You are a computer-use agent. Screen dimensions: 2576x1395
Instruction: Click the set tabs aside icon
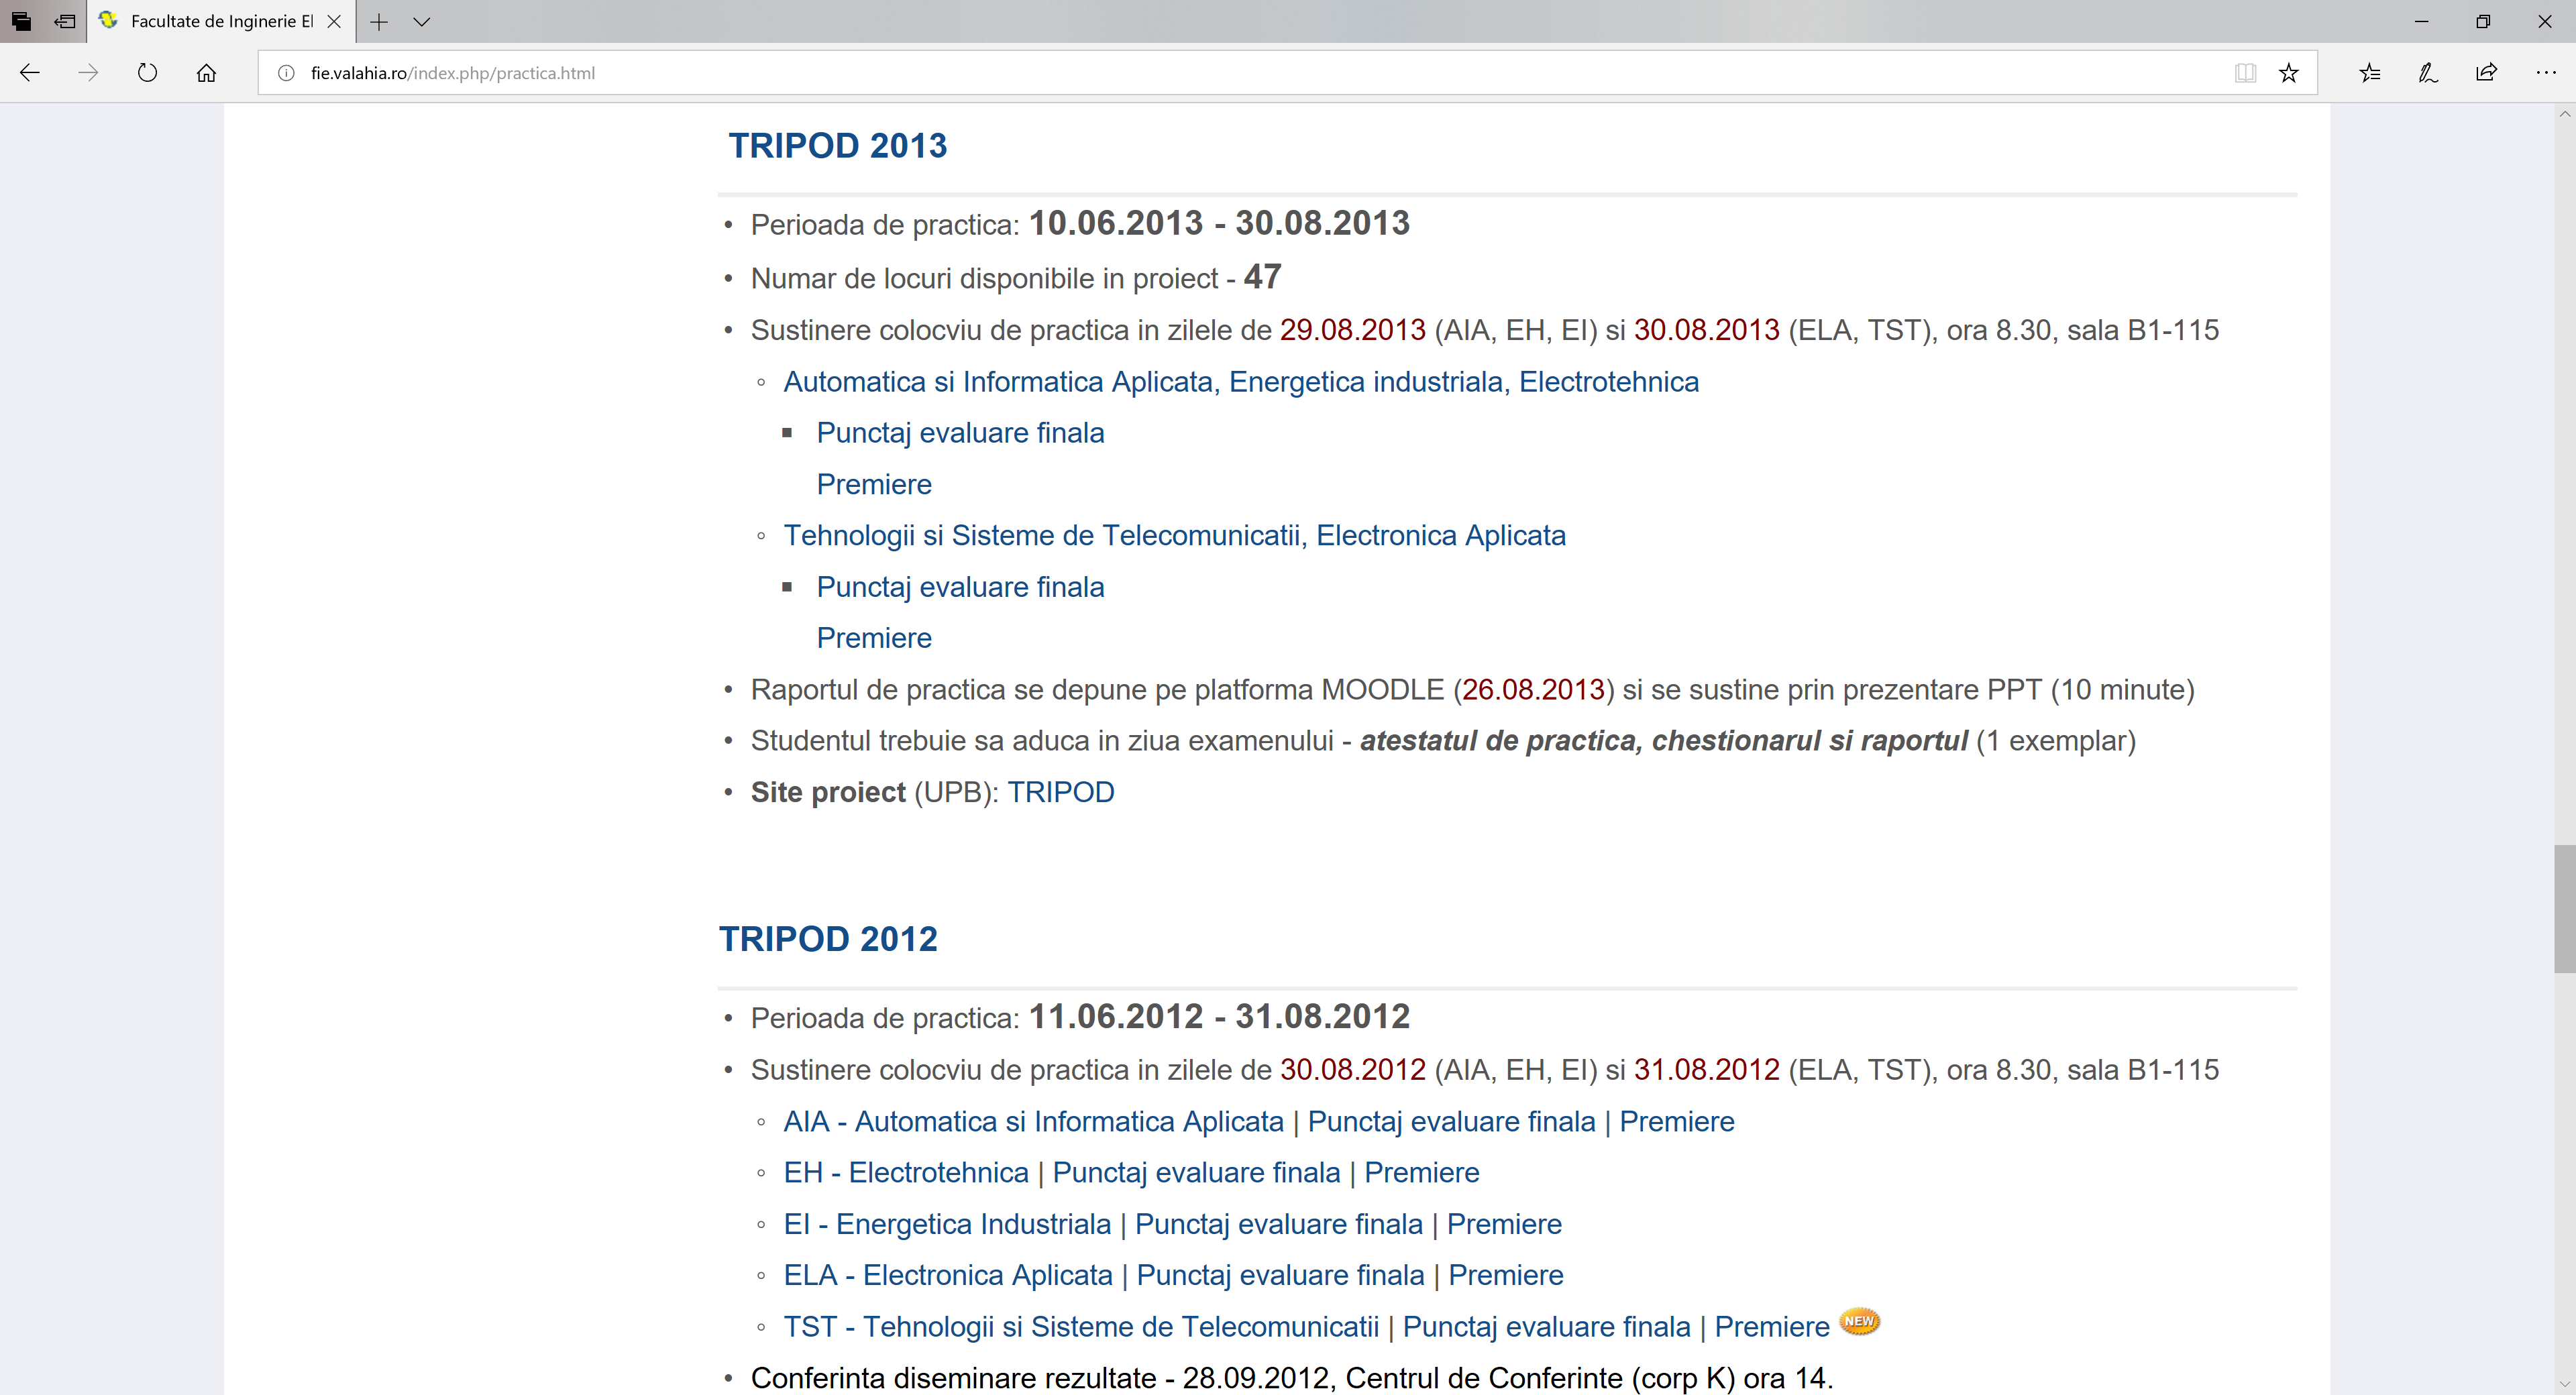coord(65,21)
